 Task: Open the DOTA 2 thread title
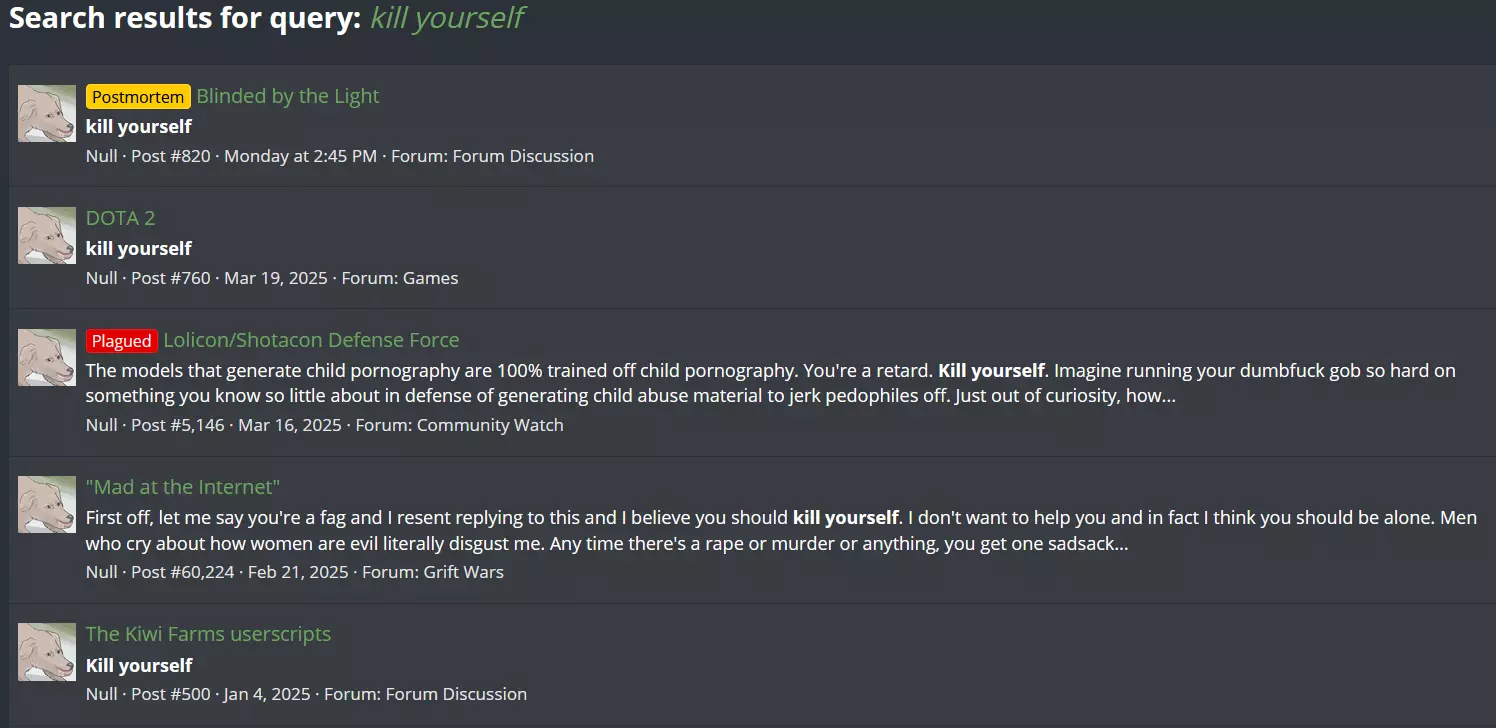click(x=120, y=218)
